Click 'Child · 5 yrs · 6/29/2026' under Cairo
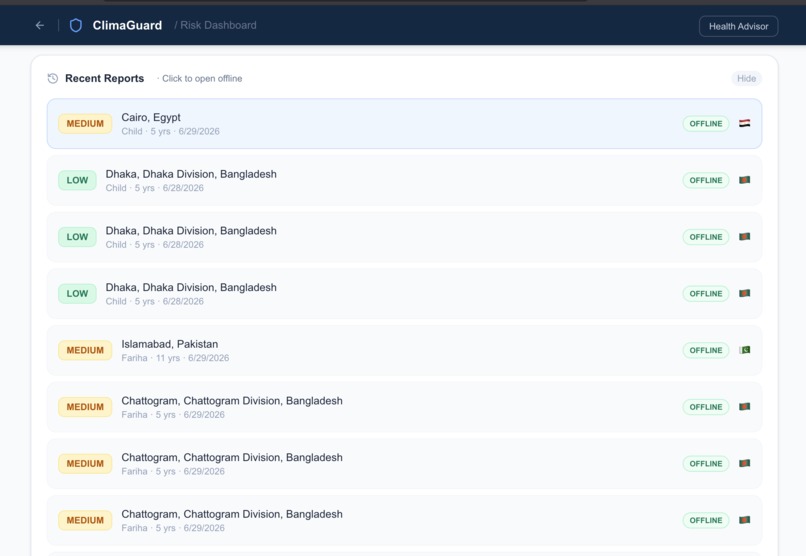The height and width of the screenshot is (556, 806). click(x=170, y=132)
